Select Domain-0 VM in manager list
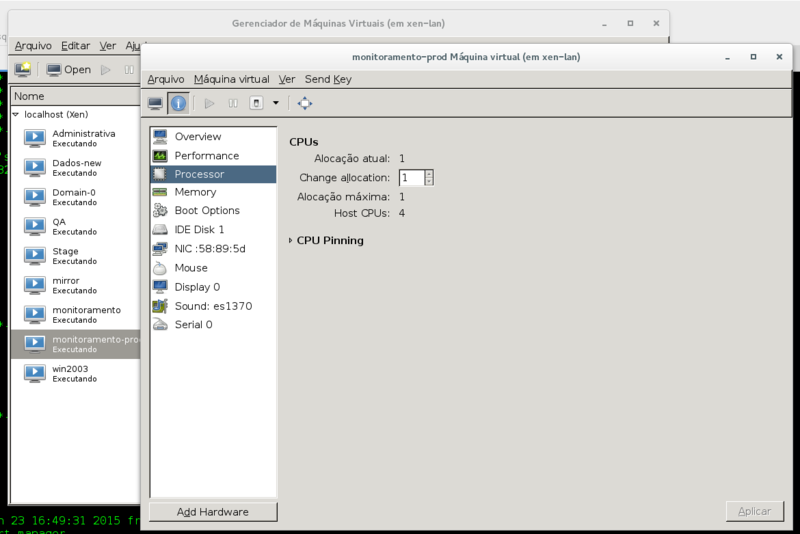 click(76, 197)
